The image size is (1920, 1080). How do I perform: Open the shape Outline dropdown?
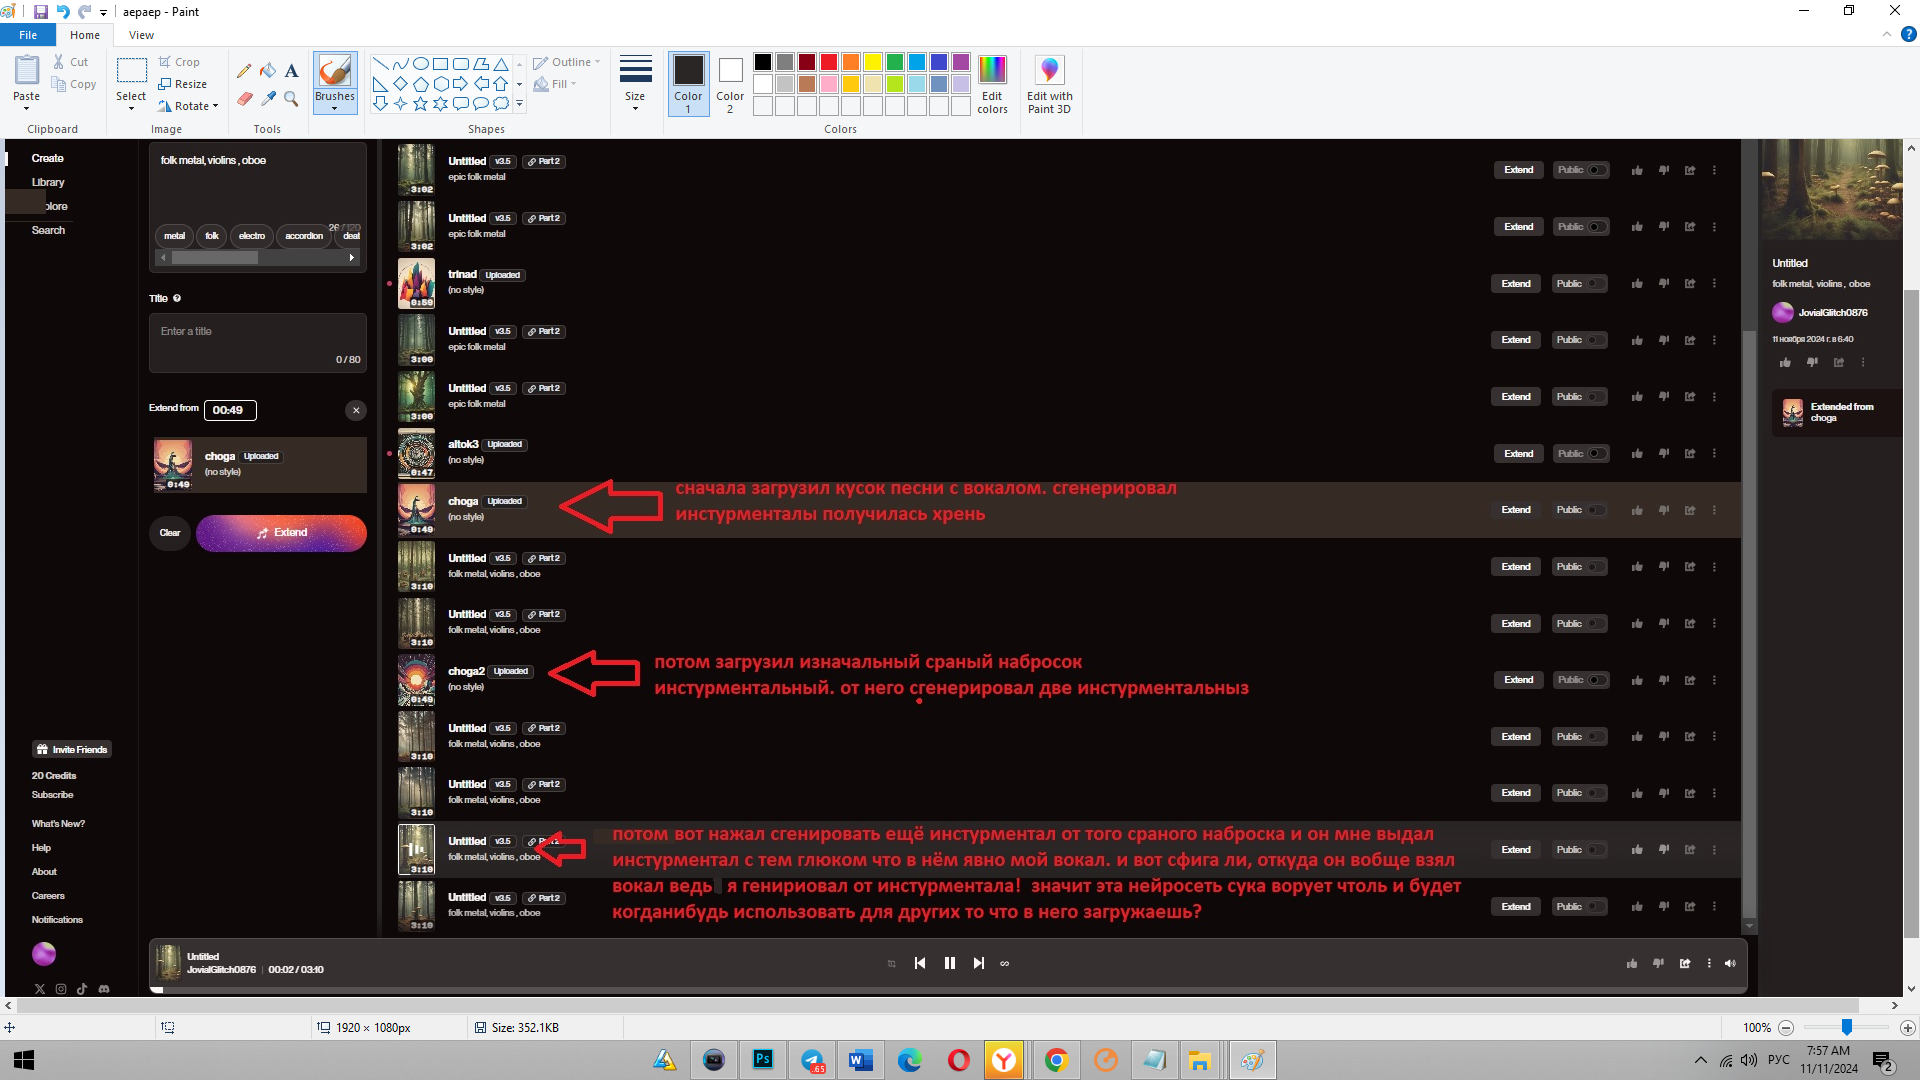(567, 62)
